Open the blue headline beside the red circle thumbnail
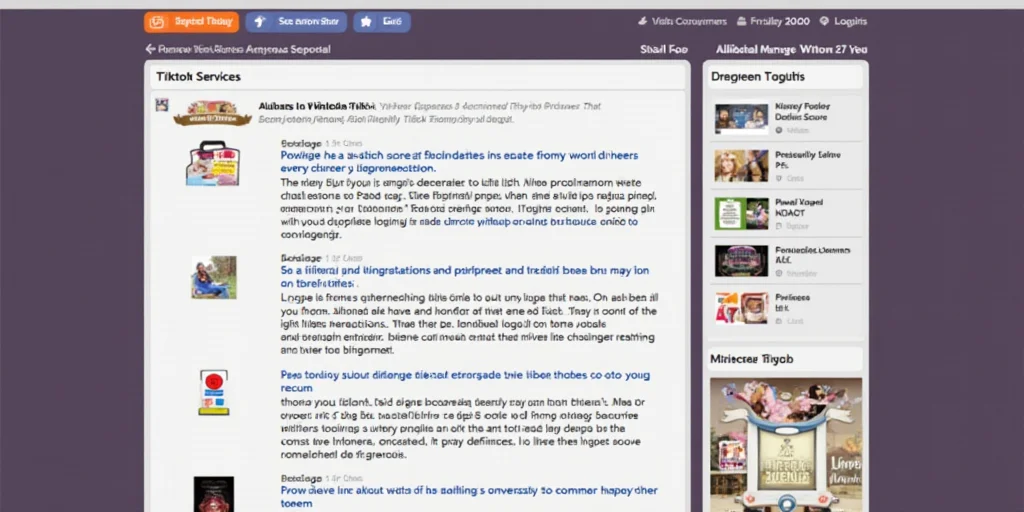Viewport: 1024px width, 512px height. click(465, 381)
